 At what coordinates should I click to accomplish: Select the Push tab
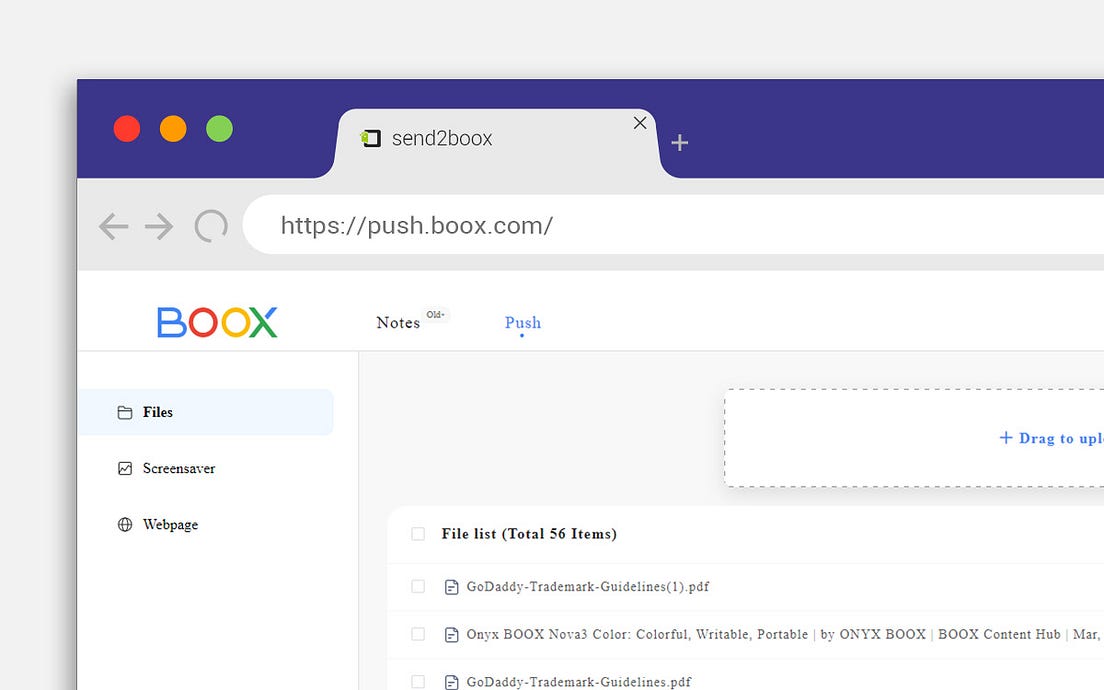(x=522, y=322)
